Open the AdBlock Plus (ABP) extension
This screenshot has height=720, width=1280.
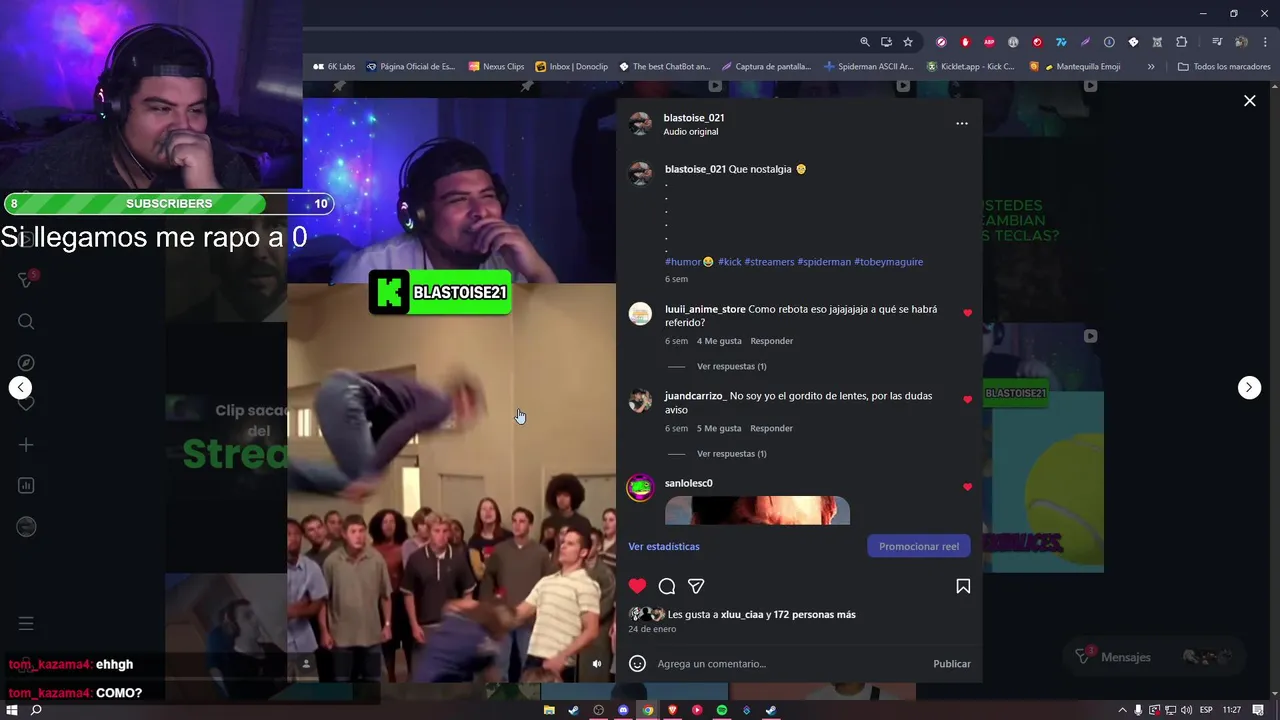pos(989,42)
